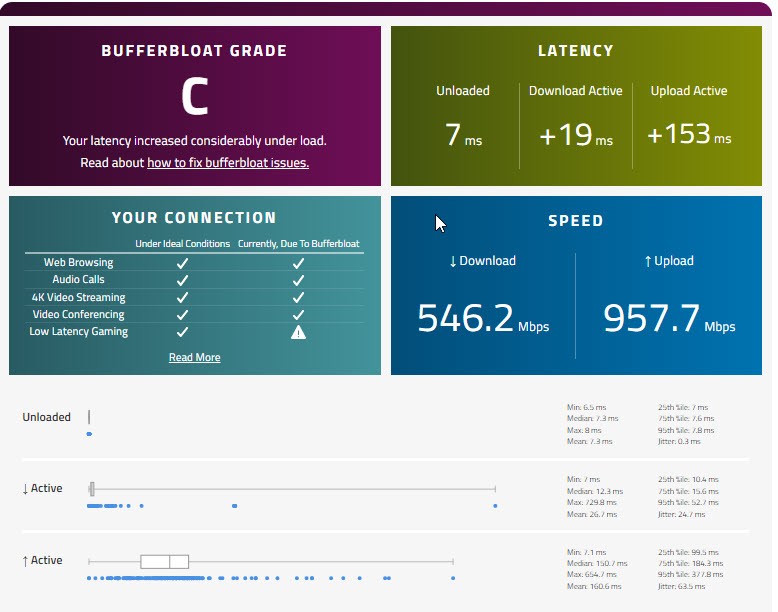
Task: Click the Low Latency Gaming warning triangle
Action: coord(298,332)
